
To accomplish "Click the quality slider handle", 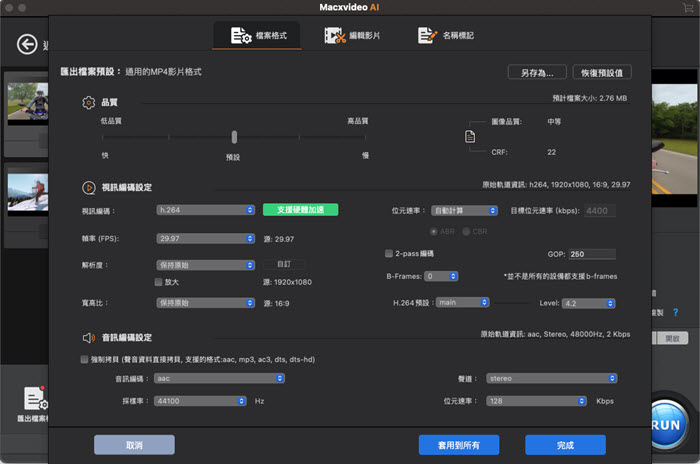I will (x=234, y=137).
